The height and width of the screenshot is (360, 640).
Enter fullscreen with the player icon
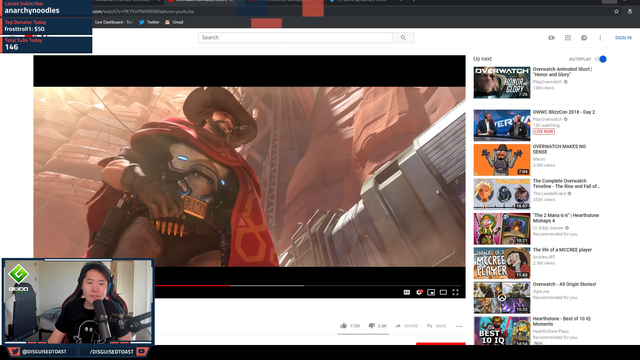tap(456, 292)
